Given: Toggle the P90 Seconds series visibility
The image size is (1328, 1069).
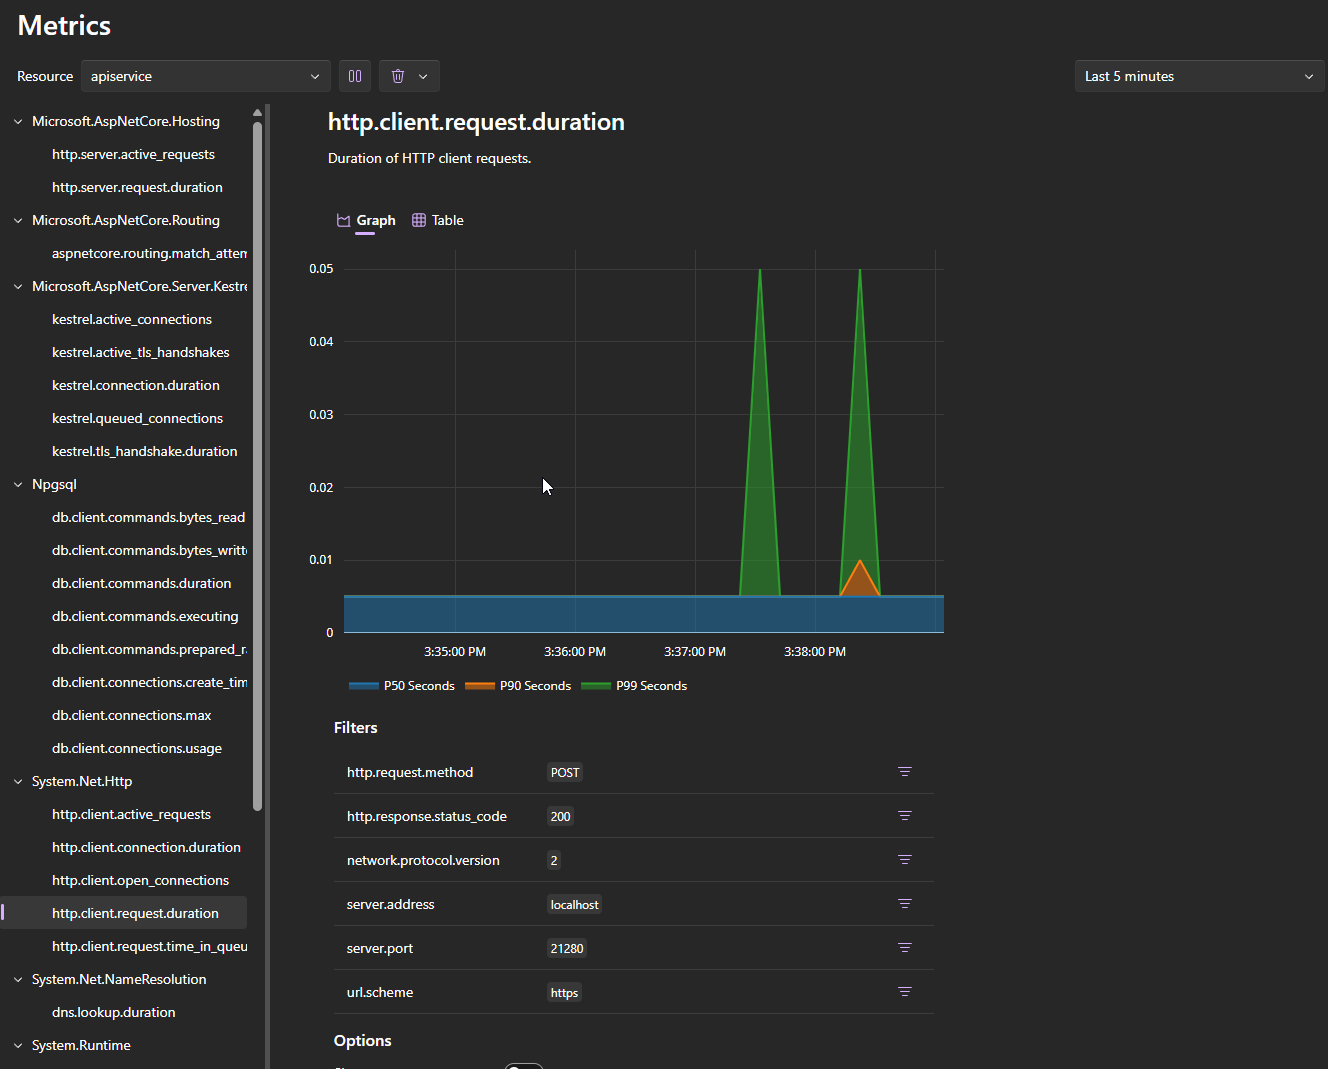Looking at the screenshot, I should click(x=518, y=685).
